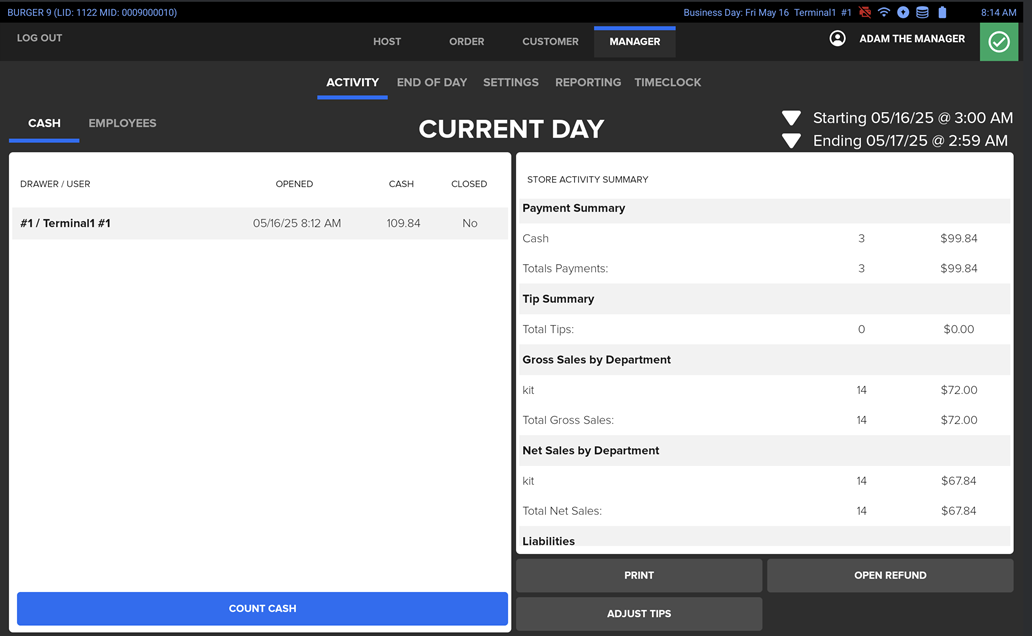The height and width of the screenshot is (636, 1032).
Task: Open the Settings submenu
Action: [511, 83]
